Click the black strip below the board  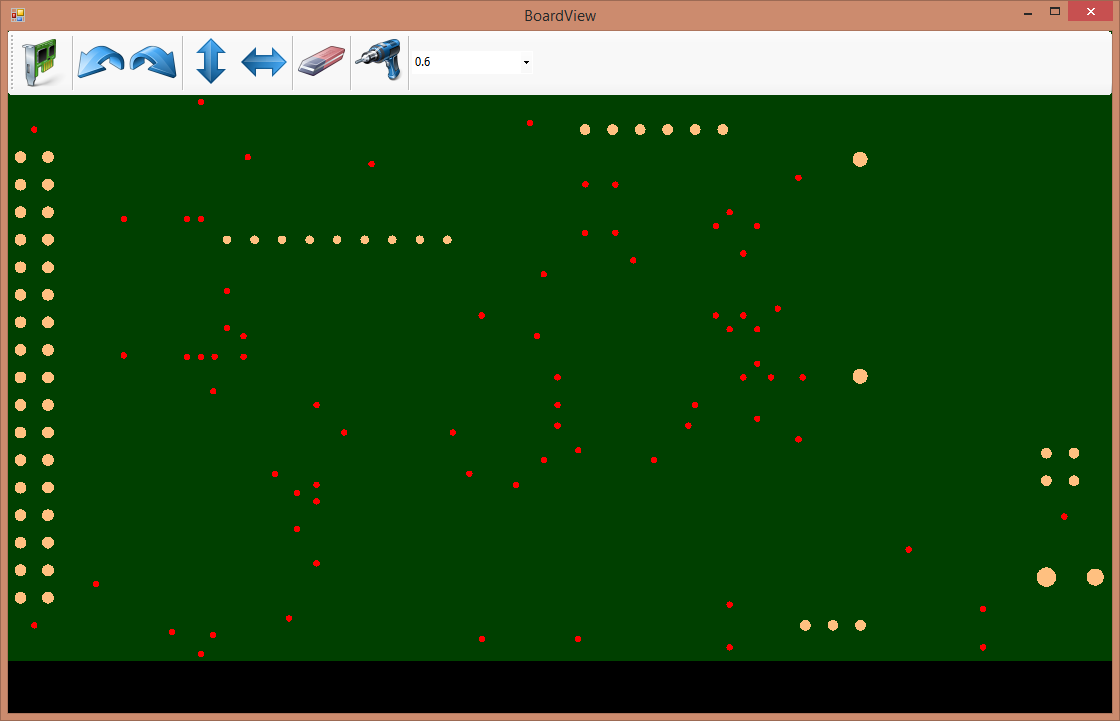point(559,686)
